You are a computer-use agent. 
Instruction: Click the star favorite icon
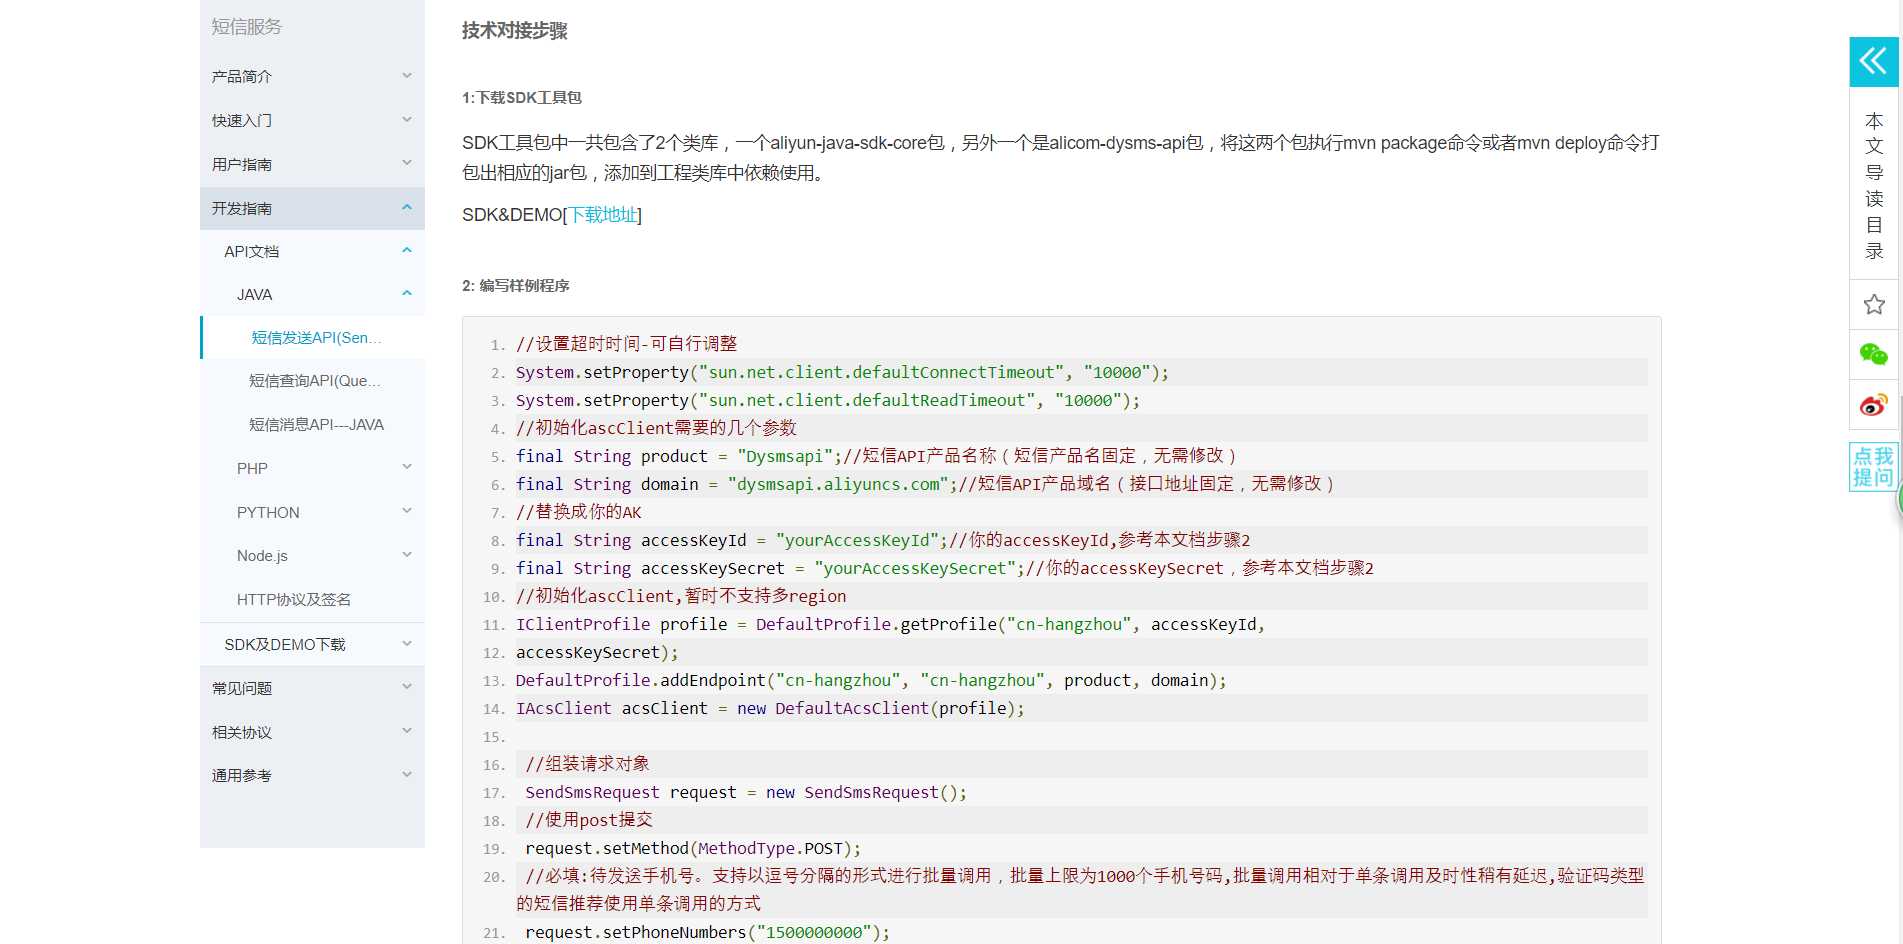coord(1873,304)
